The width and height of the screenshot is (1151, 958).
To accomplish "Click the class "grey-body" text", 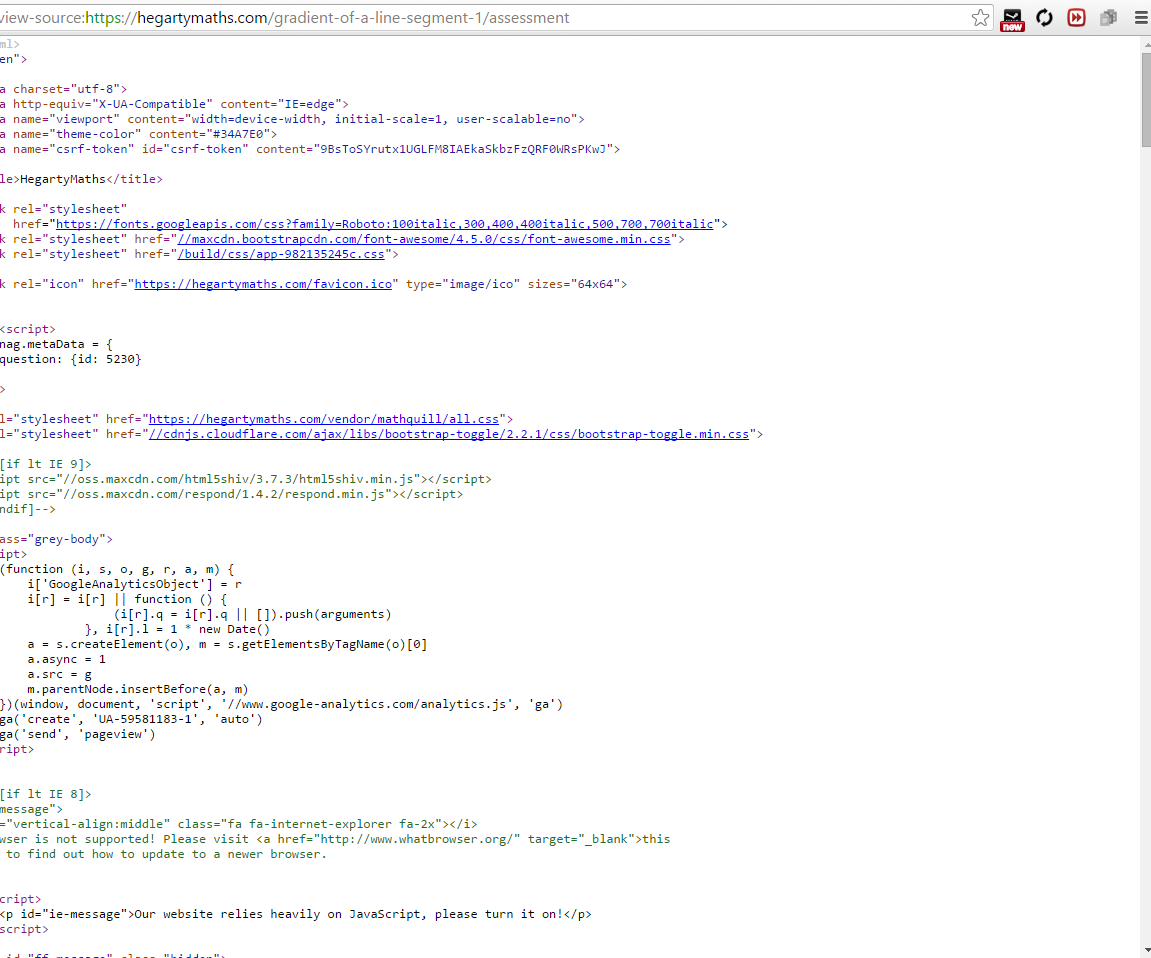I will pos(66,539).
